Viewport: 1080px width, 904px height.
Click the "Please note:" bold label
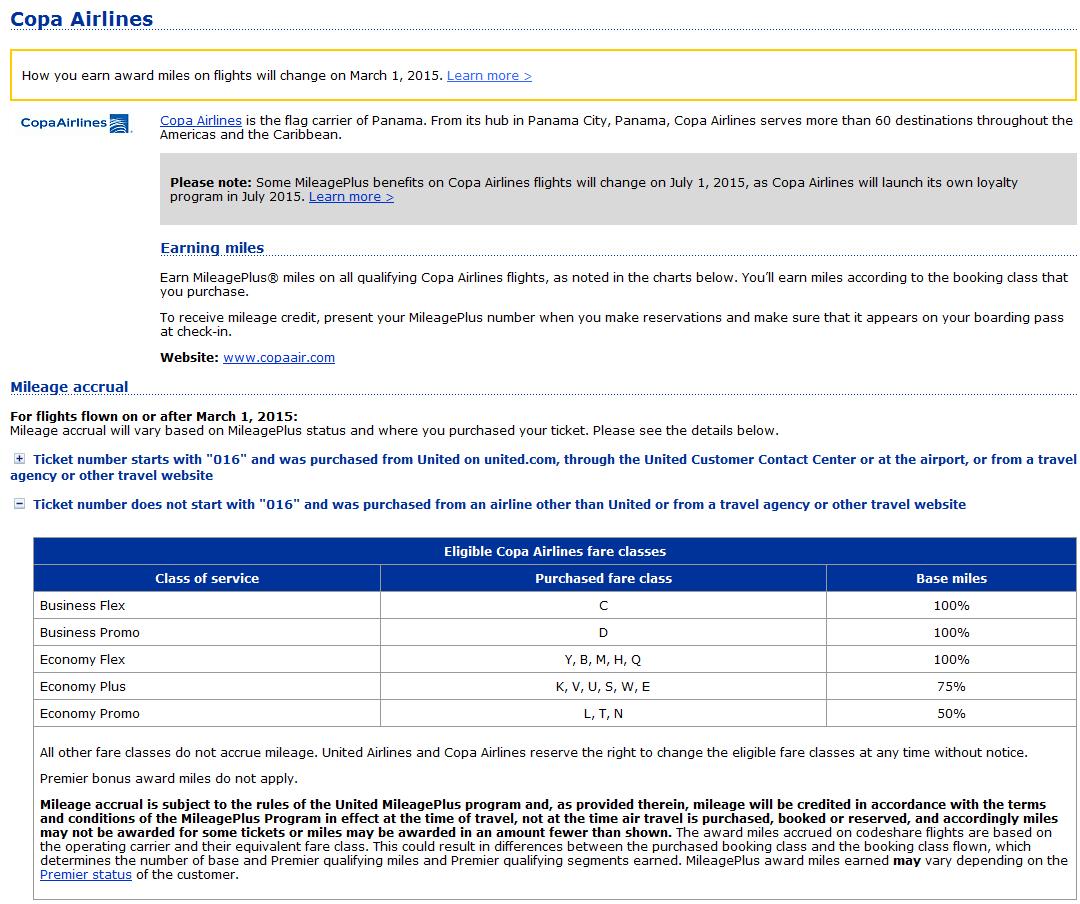pyautogui.click(x=211, y=183)
